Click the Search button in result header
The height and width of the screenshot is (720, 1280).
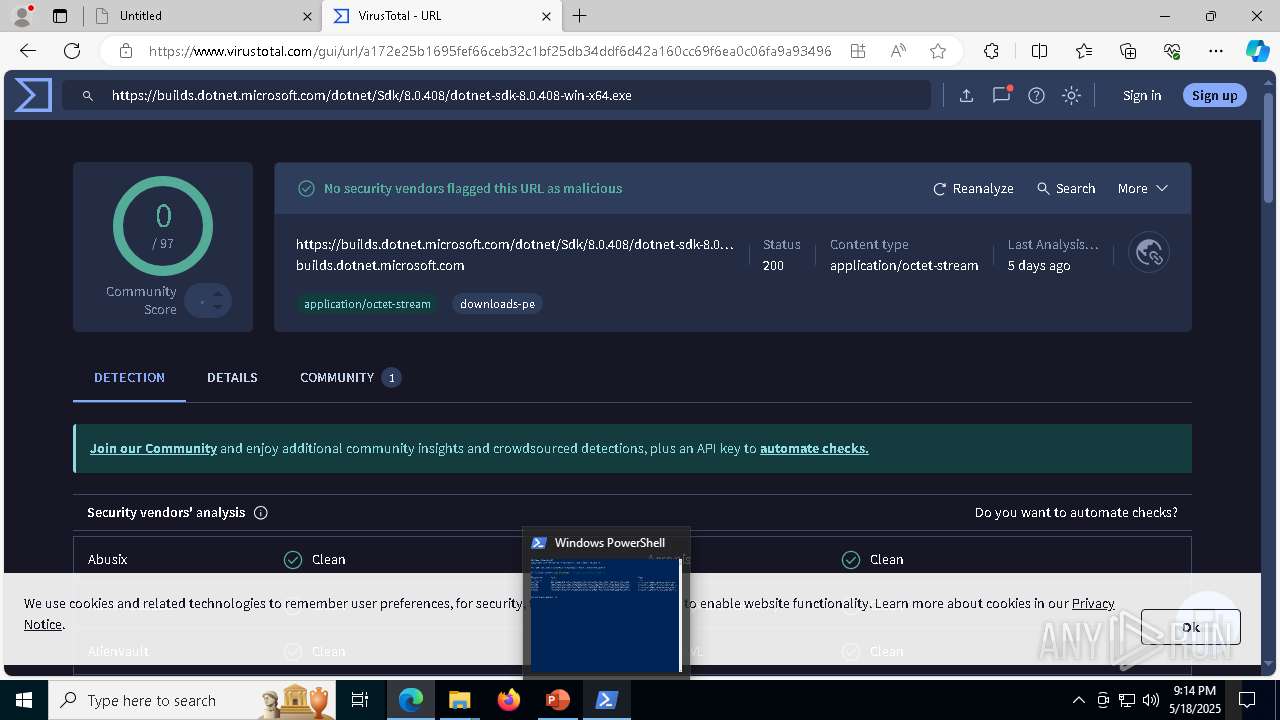1066,188
